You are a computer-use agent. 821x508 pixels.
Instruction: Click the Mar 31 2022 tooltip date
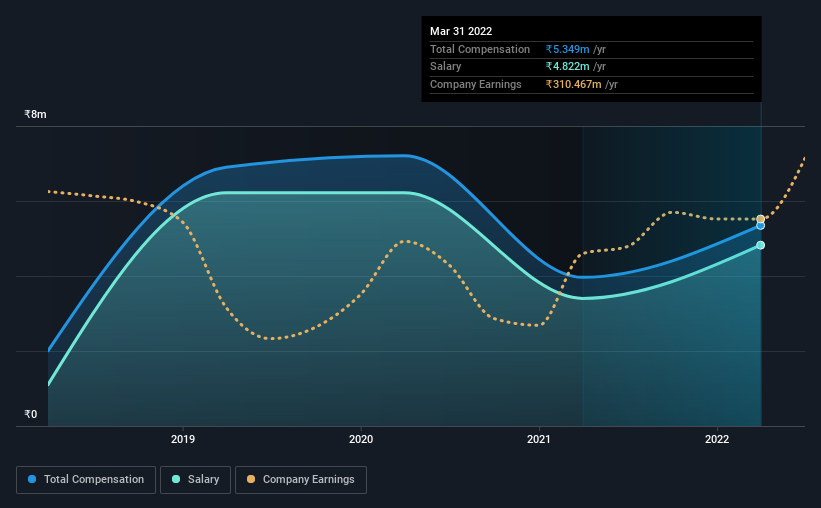click(461, 31)
